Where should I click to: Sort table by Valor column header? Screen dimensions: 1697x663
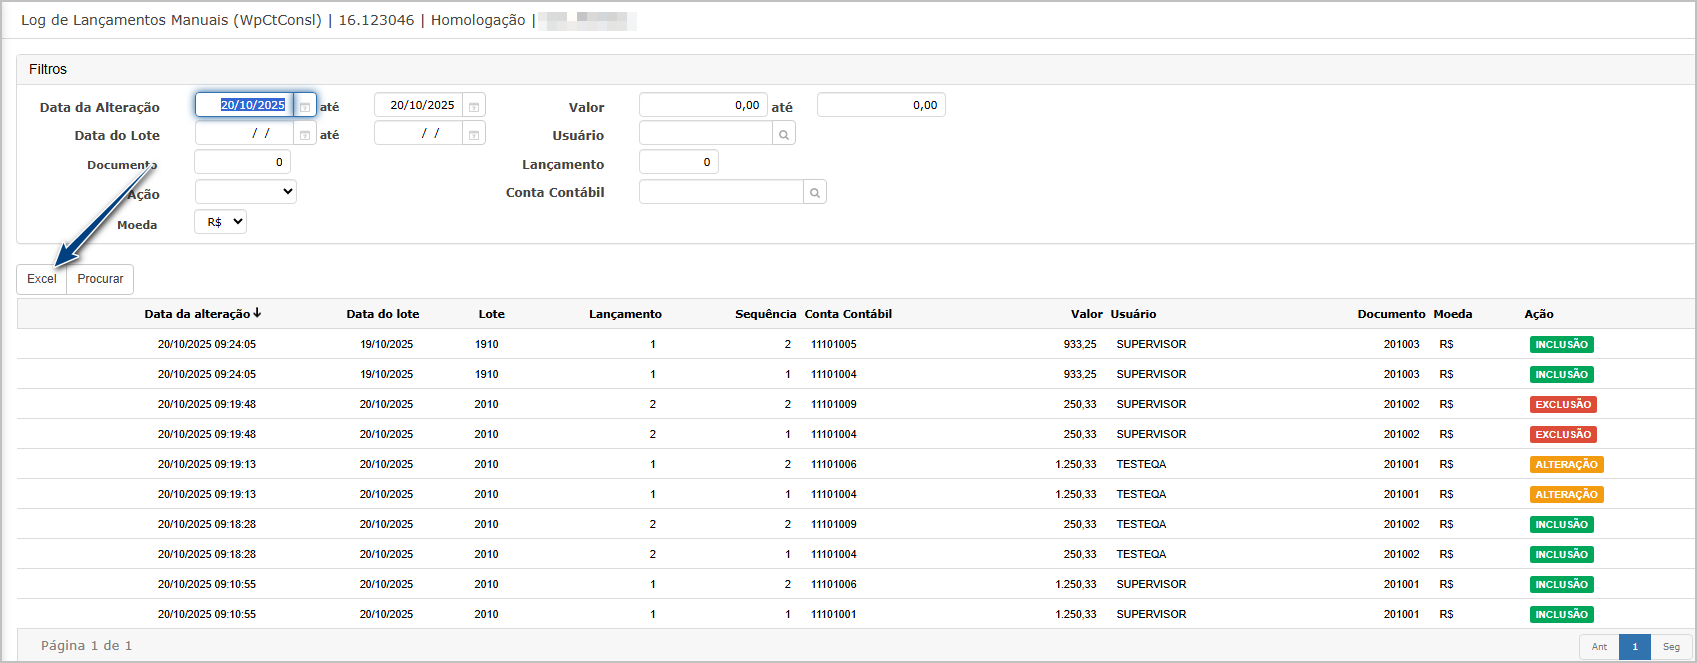point(1086,314)
